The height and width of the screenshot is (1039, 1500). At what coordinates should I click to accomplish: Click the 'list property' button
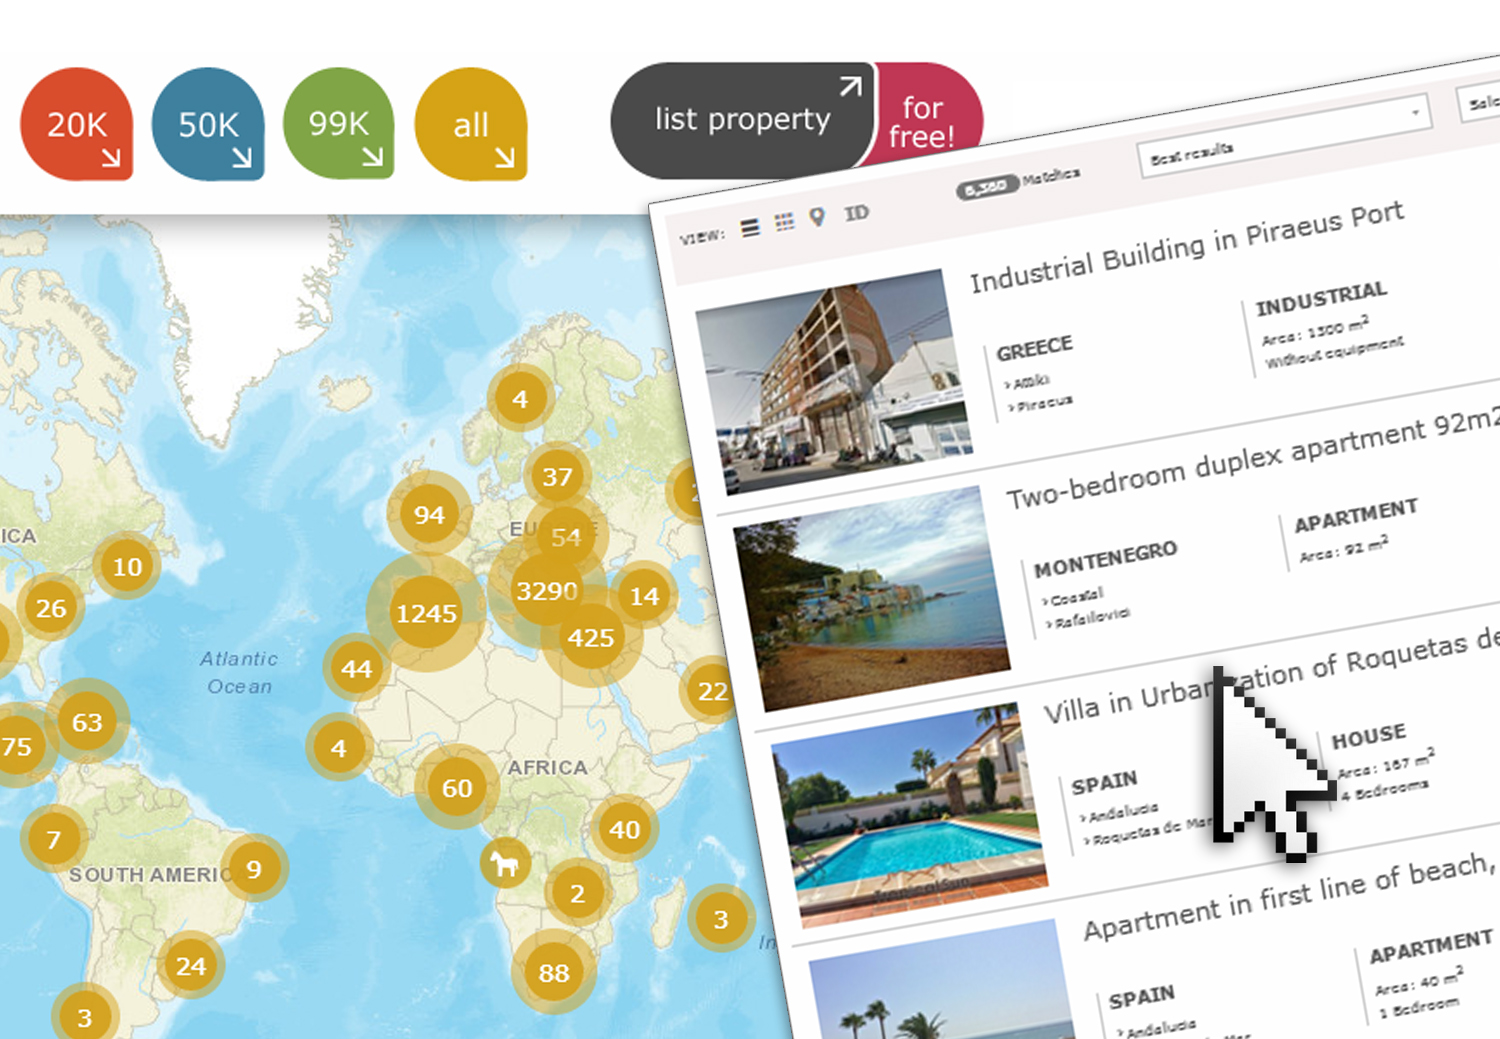742,119
